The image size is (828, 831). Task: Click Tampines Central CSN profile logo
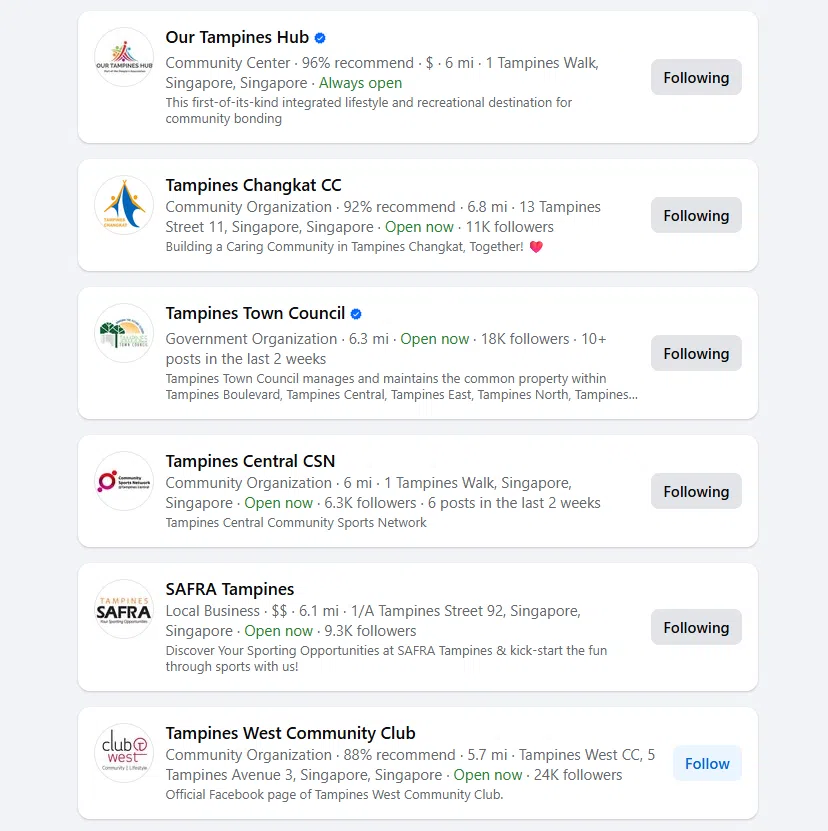[124, 481]
